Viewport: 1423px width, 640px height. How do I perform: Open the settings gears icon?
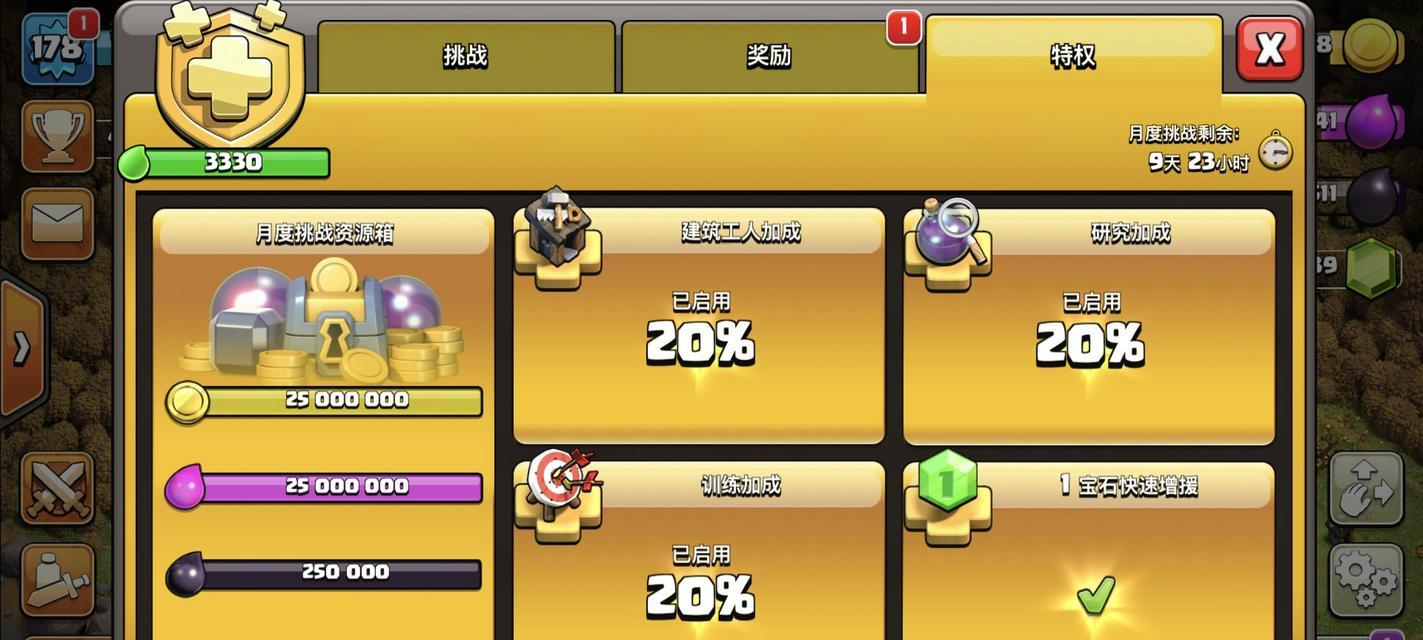click(1366, 580)
